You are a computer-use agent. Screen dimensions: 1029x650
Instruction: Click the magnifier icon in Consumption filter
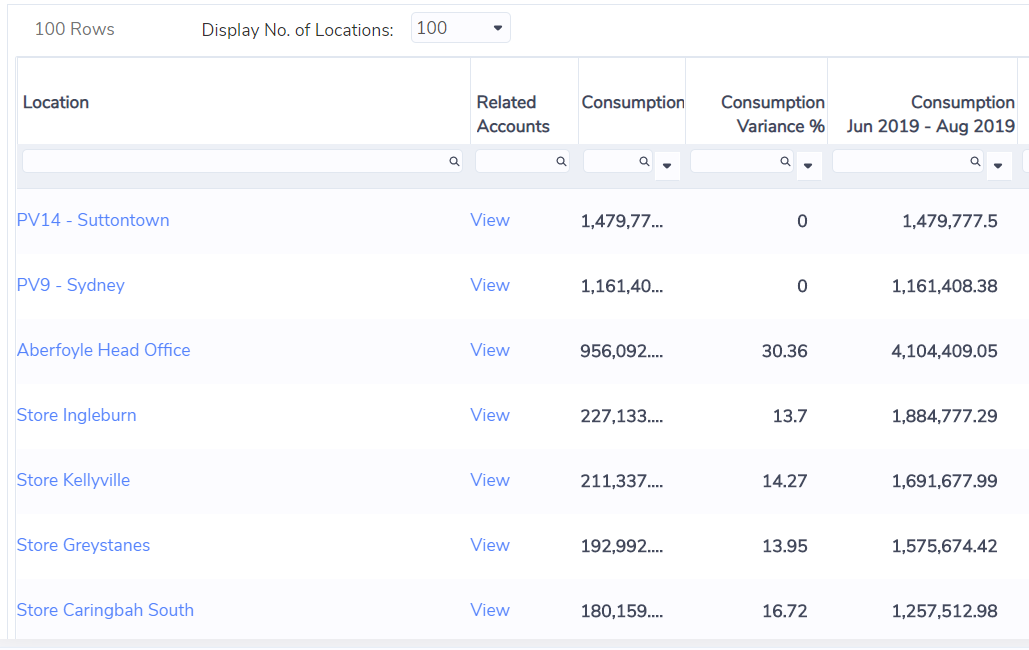coord(644,162)
